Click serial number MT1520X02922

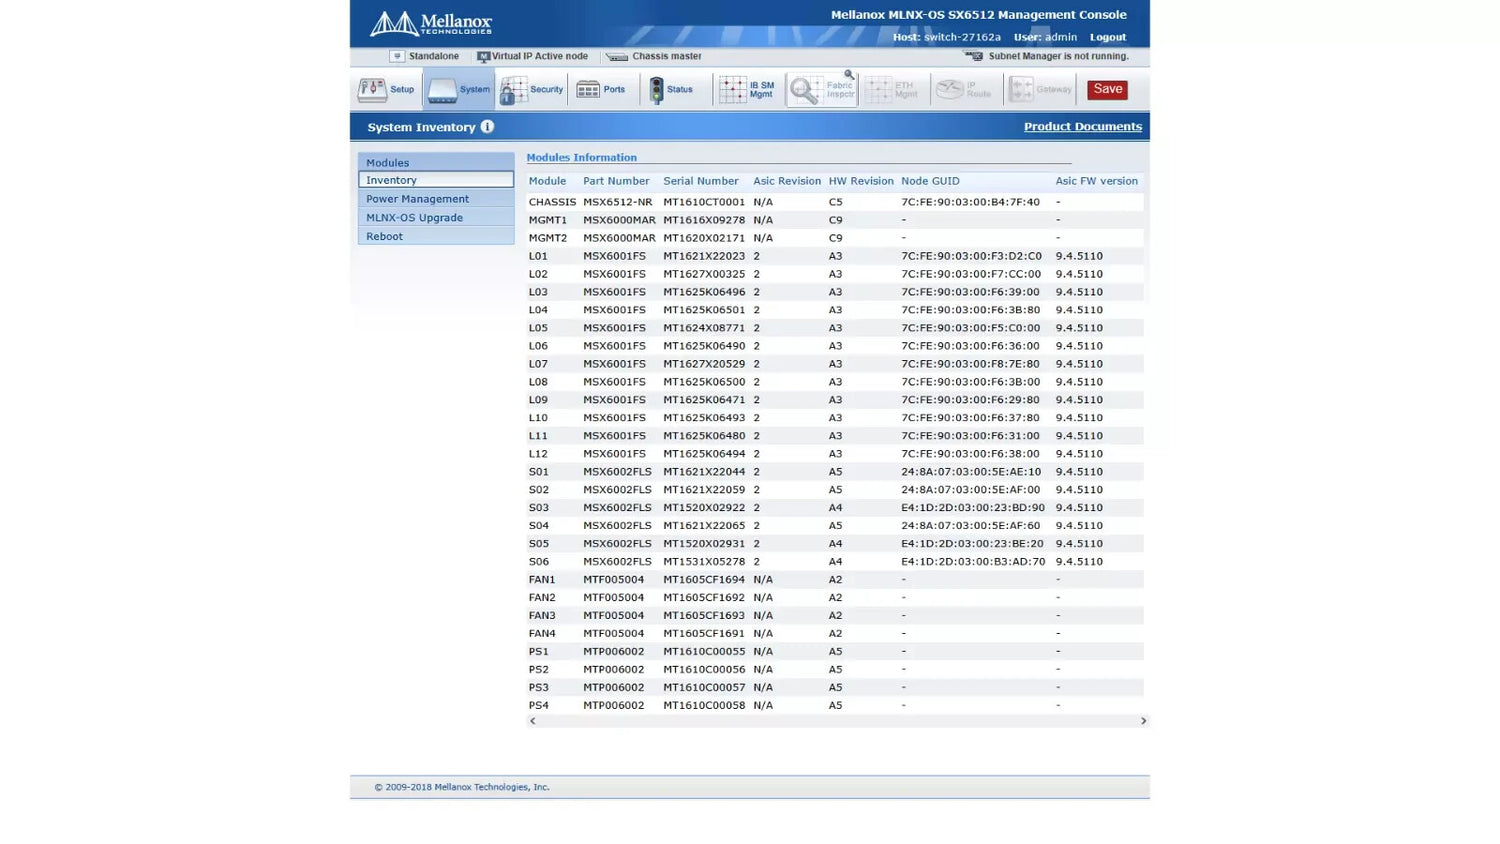click(704, 508)
